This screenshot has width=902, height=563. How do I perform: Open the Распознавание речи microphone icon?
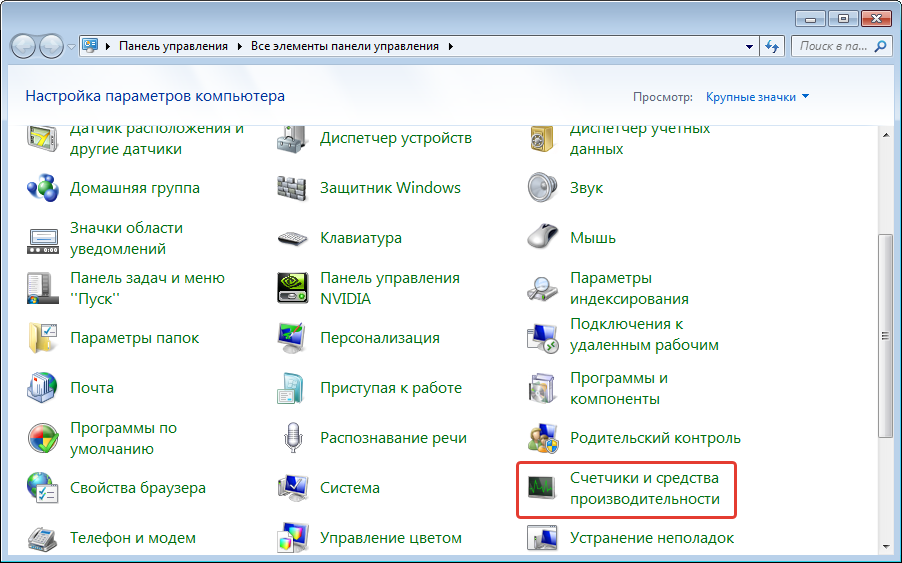pos(291,438)
